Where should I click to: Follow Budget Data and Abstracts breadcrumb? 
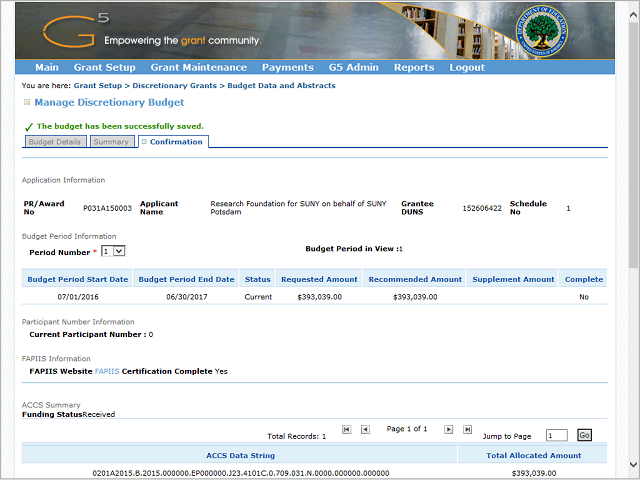pos(281,86)
